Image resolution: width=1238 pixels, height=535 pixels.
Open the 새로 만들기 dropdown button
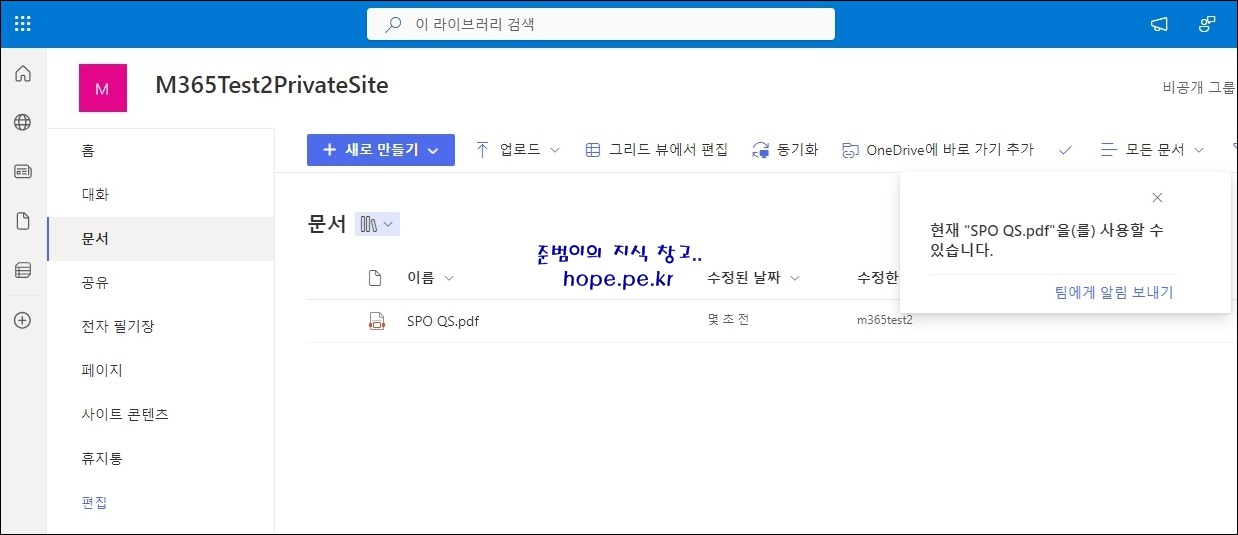coord(381,150)
